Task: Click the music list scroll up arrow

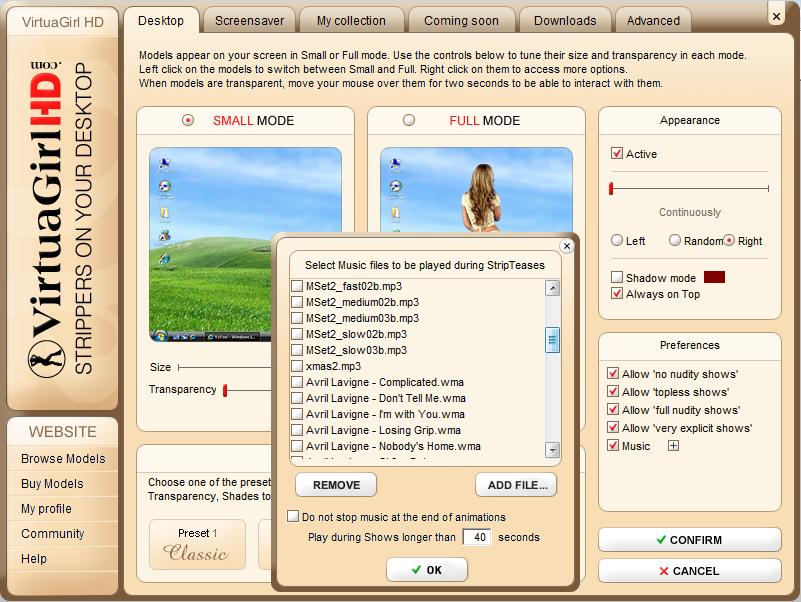Action: 552,288
